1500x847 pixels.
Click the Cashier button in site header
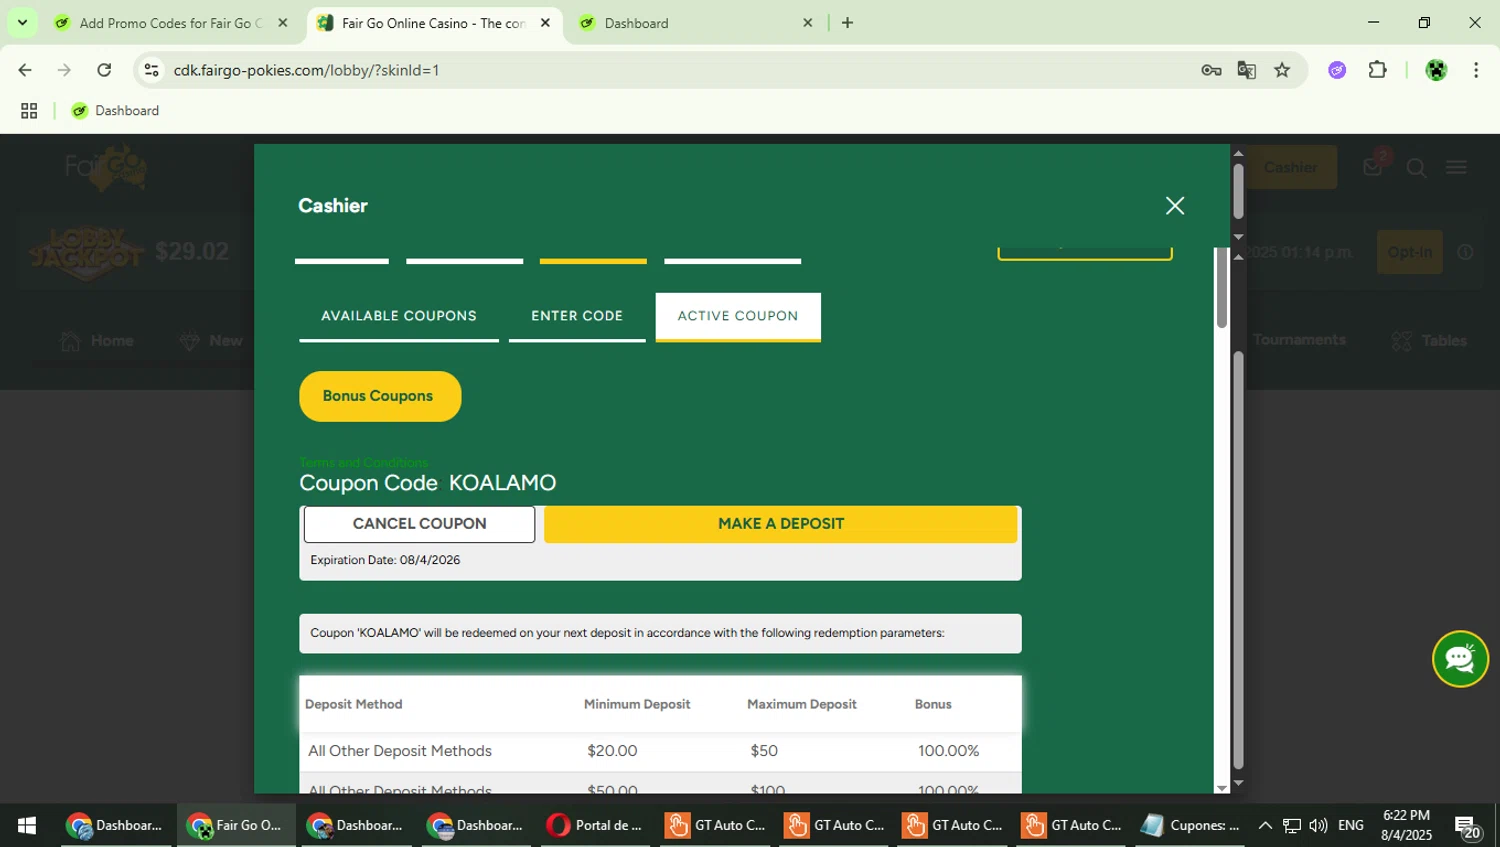click(1290, 167)
